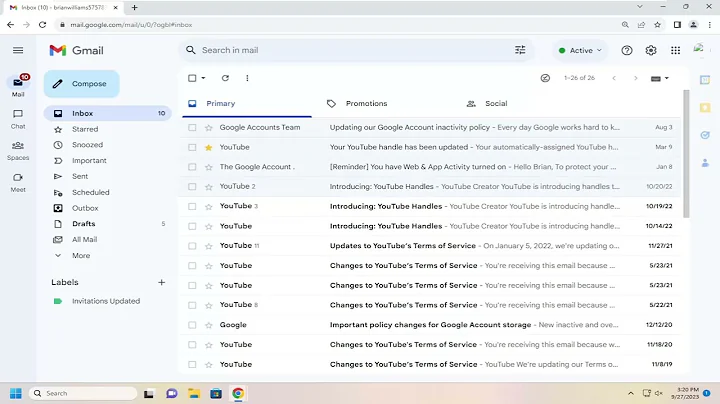Unstar the YouTube handle updated email
The image size is (720, 404).
click(208, 147)
